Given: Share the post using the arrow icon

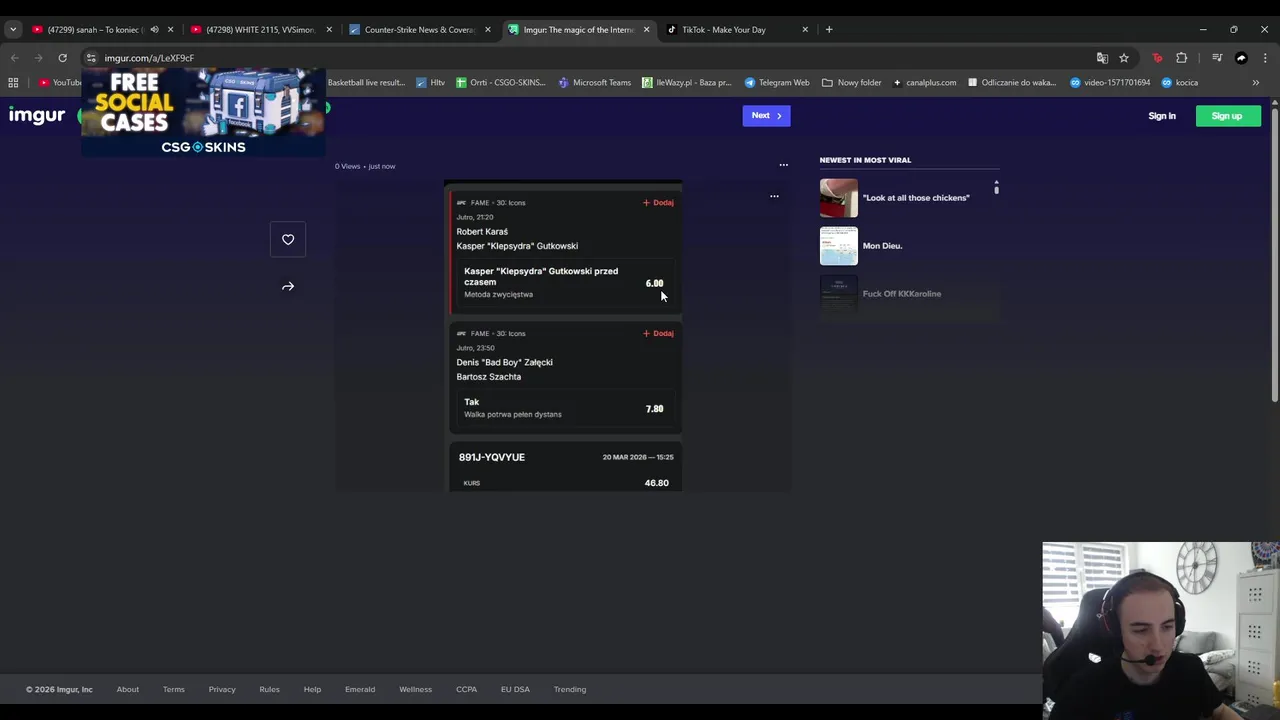Looking at the screenshot, I should [x=288, y=286].
